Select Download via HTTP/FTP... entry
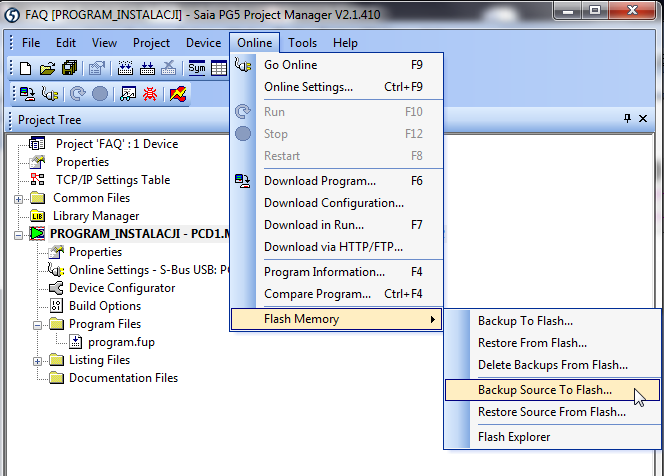The height and width of the screenshot is (476, 664). tap(337, 247)
